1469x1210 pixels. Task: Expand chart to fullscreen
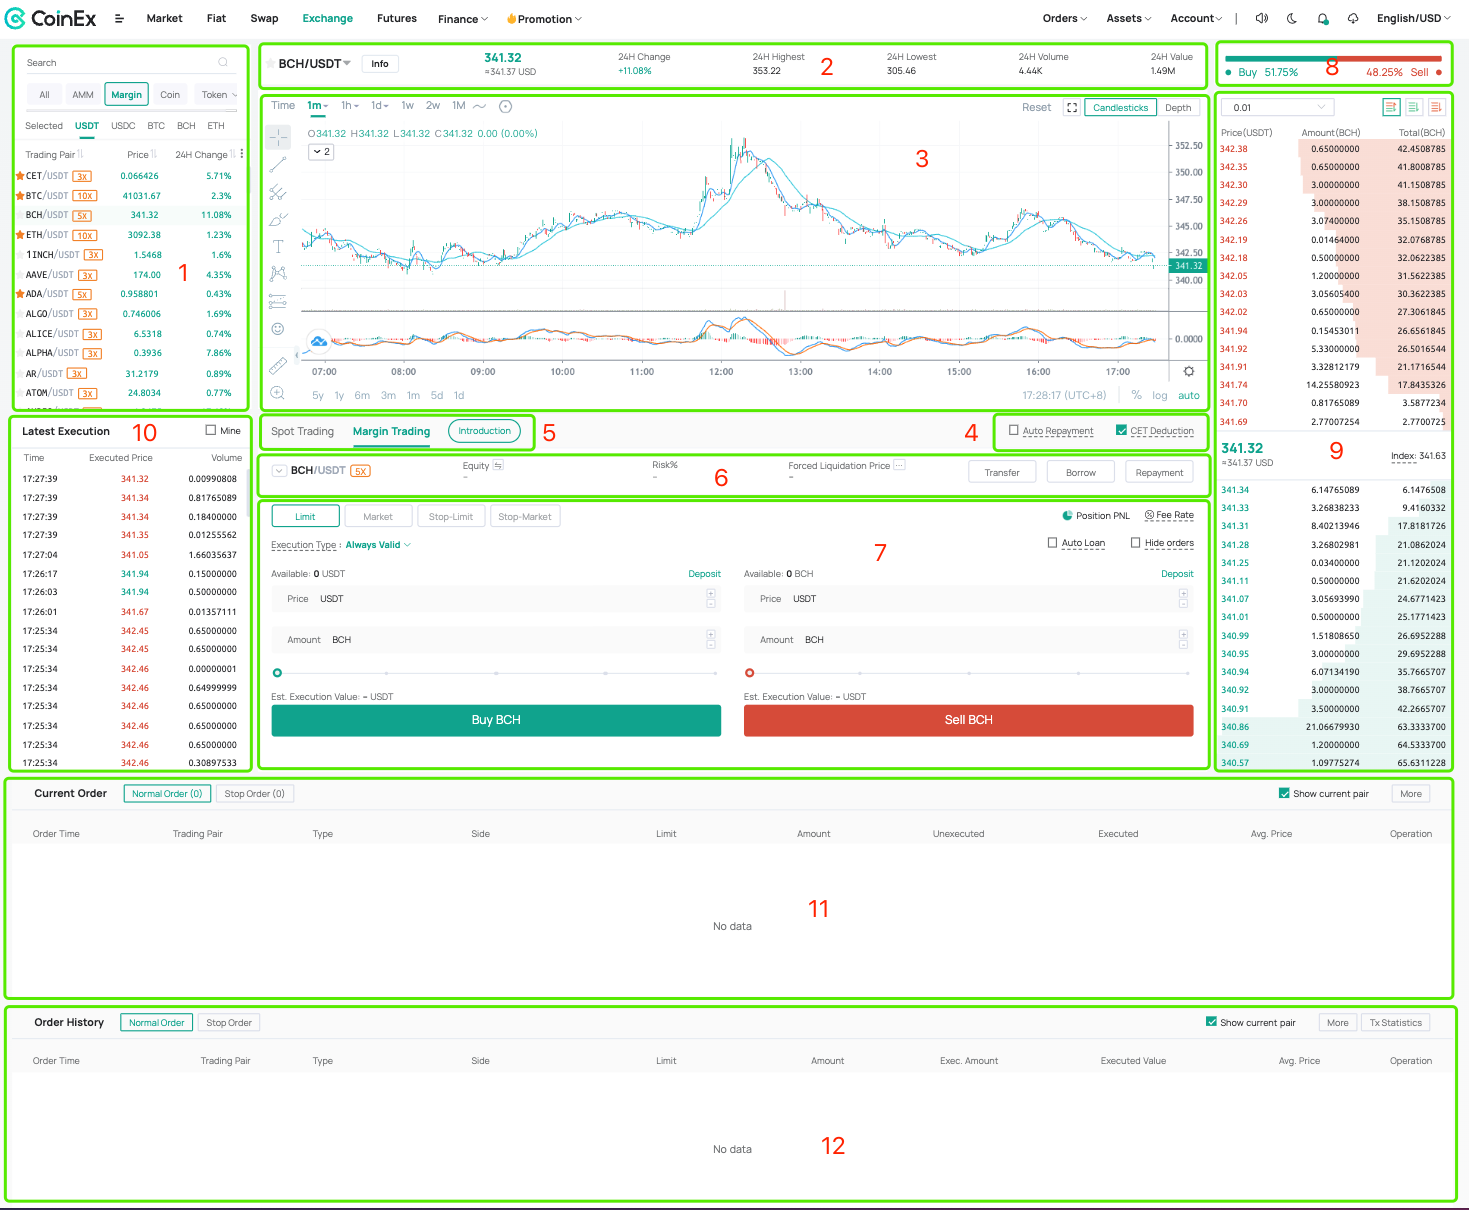pos(1072,107)
